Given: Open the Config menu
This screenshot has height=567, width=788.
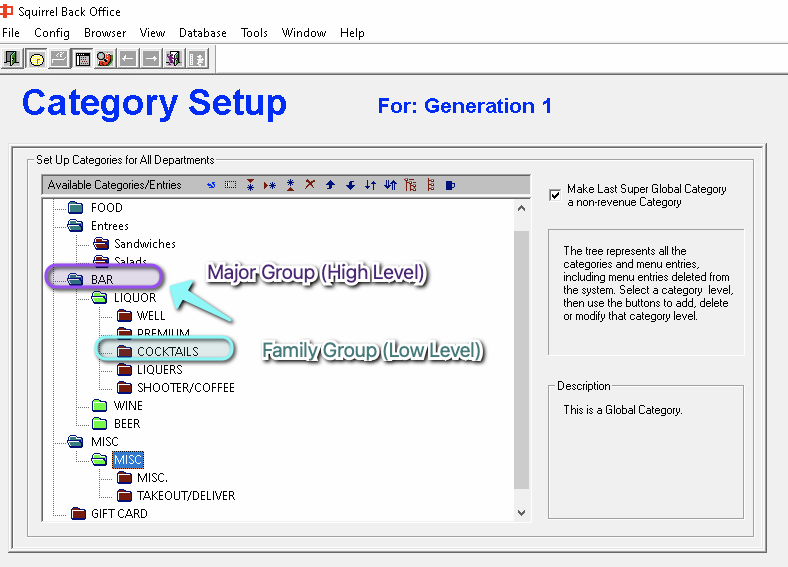Looking at the screenshot, I should coord(52,33).
